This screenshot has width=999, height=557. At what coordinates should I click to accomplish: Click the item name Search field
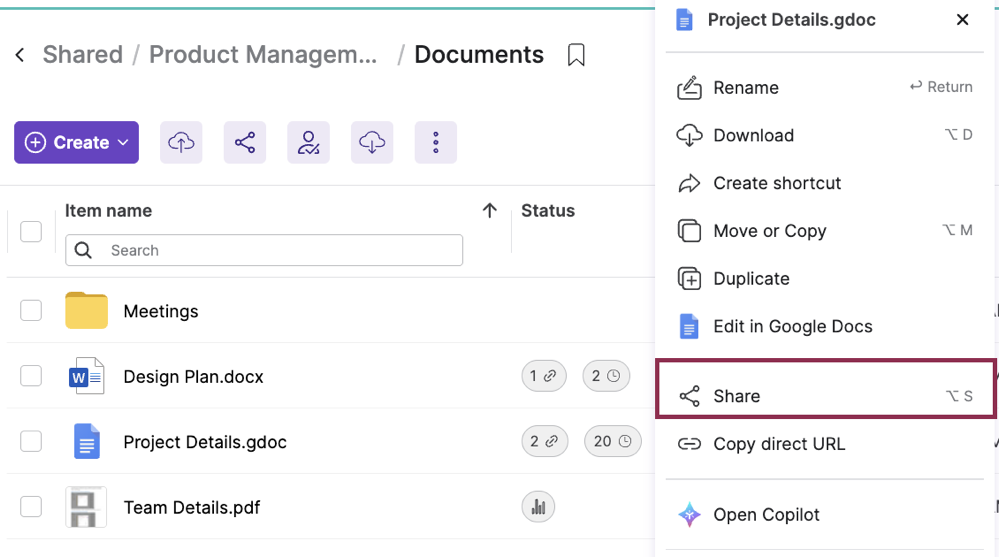[x=264, y=250]
